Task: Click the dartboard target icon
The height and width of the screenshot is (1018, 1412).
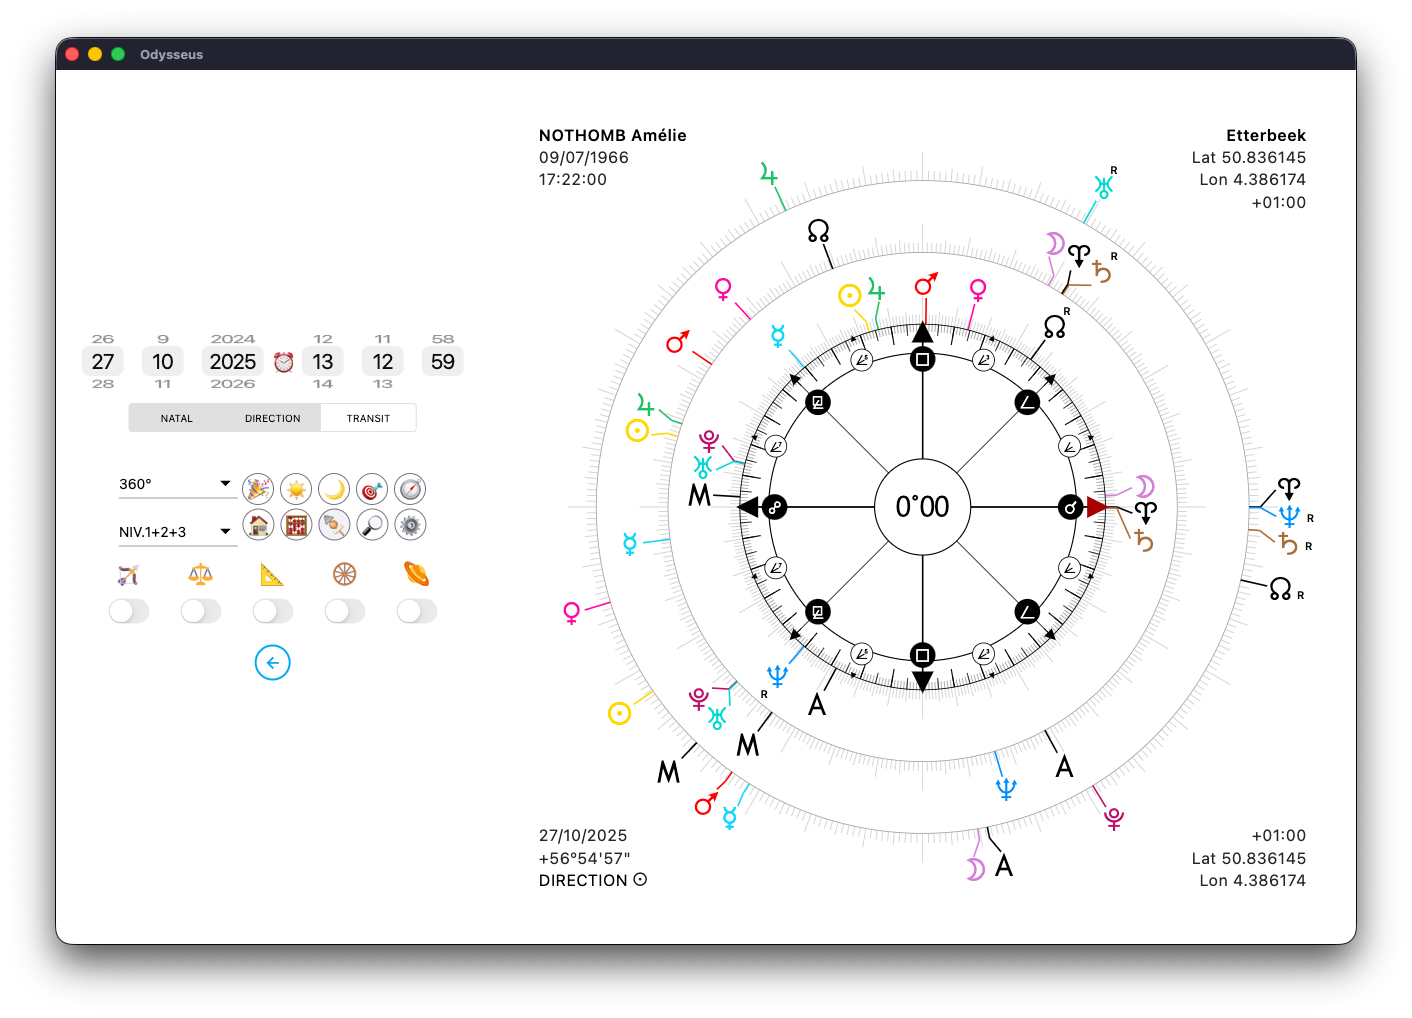Action: 372,489
